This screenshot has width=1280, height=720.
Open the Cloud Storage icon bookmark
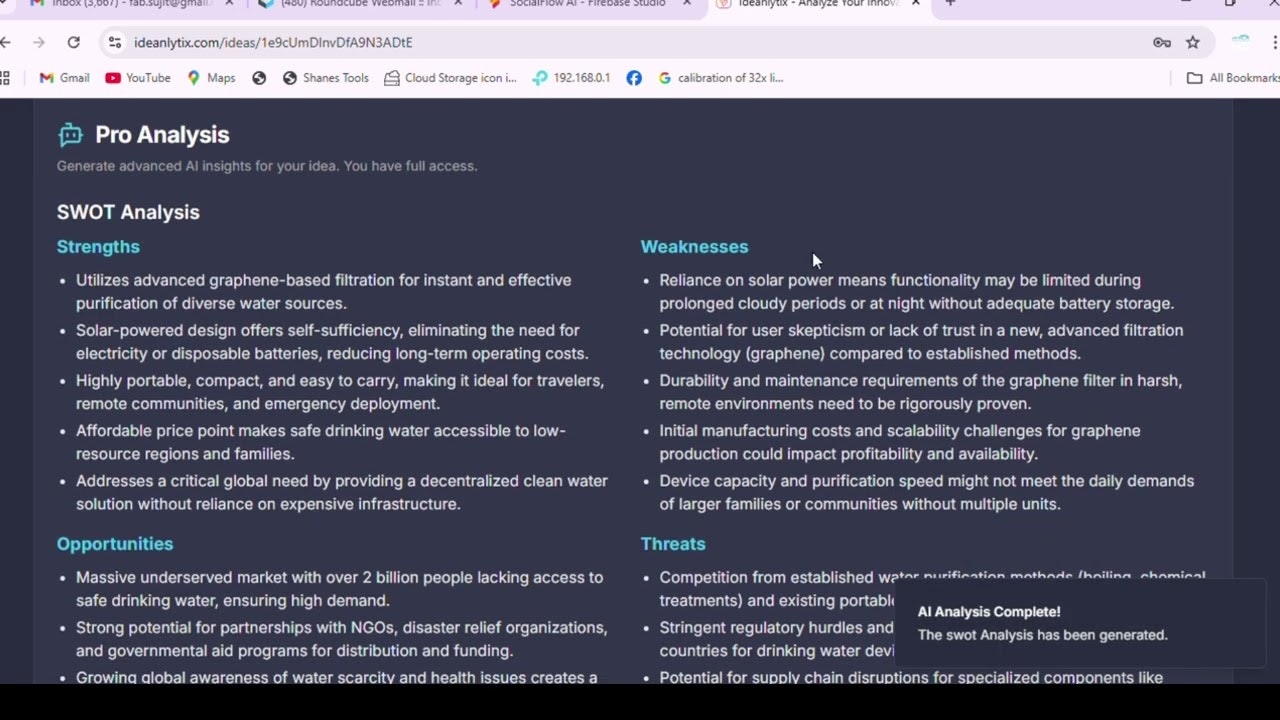[x=450, y=77]
